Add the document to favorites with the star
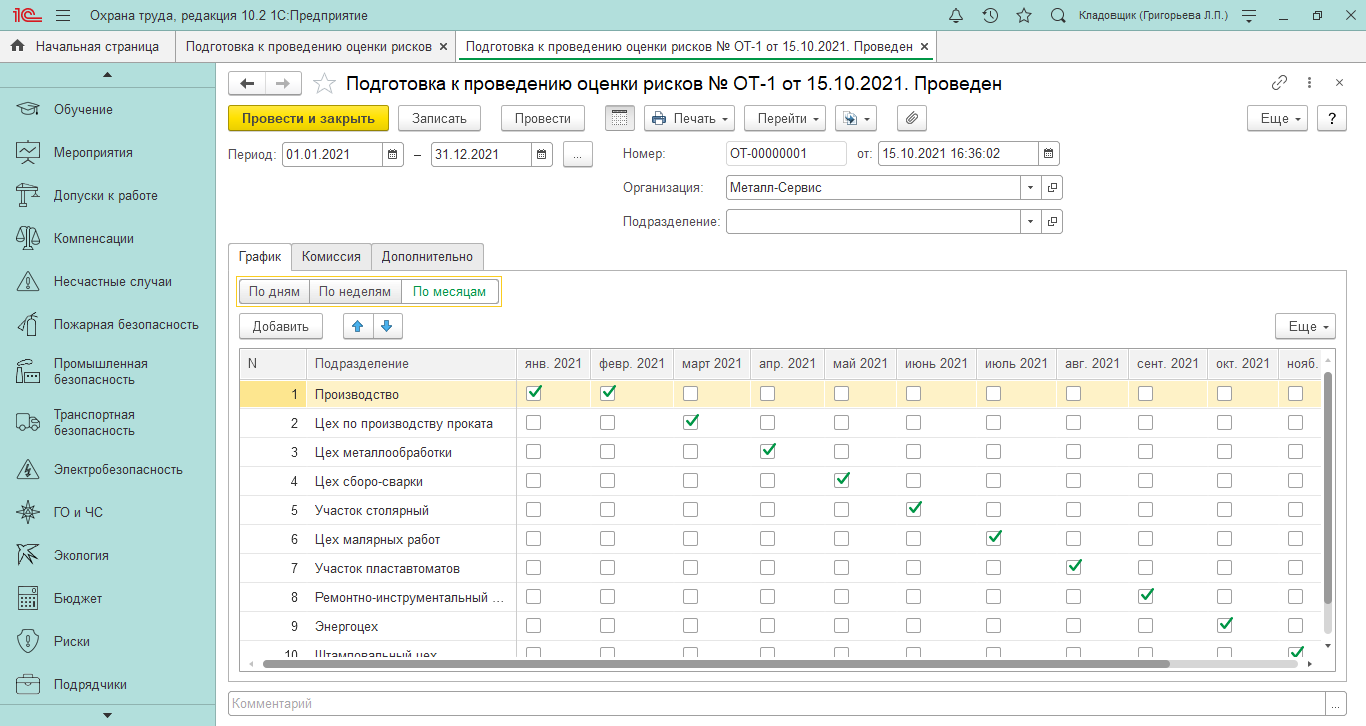Viewport: 1366px width, 726px height. [324, 84]
